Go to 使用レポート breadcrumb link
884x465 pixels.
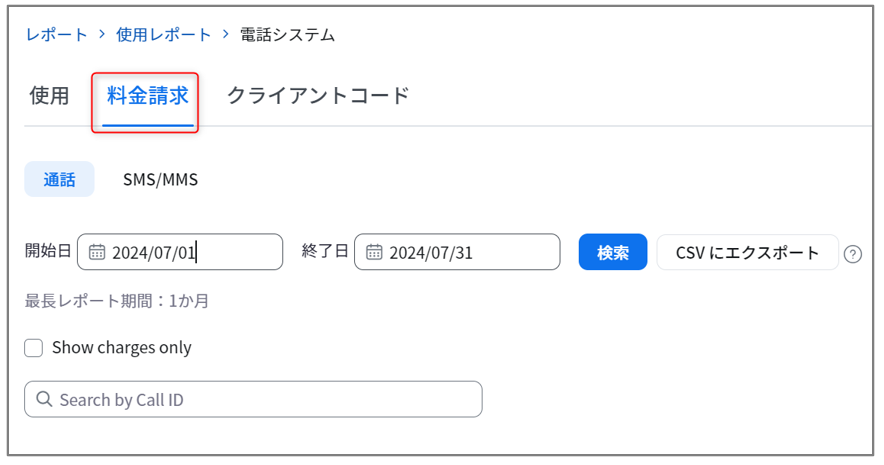pos(163,34)
